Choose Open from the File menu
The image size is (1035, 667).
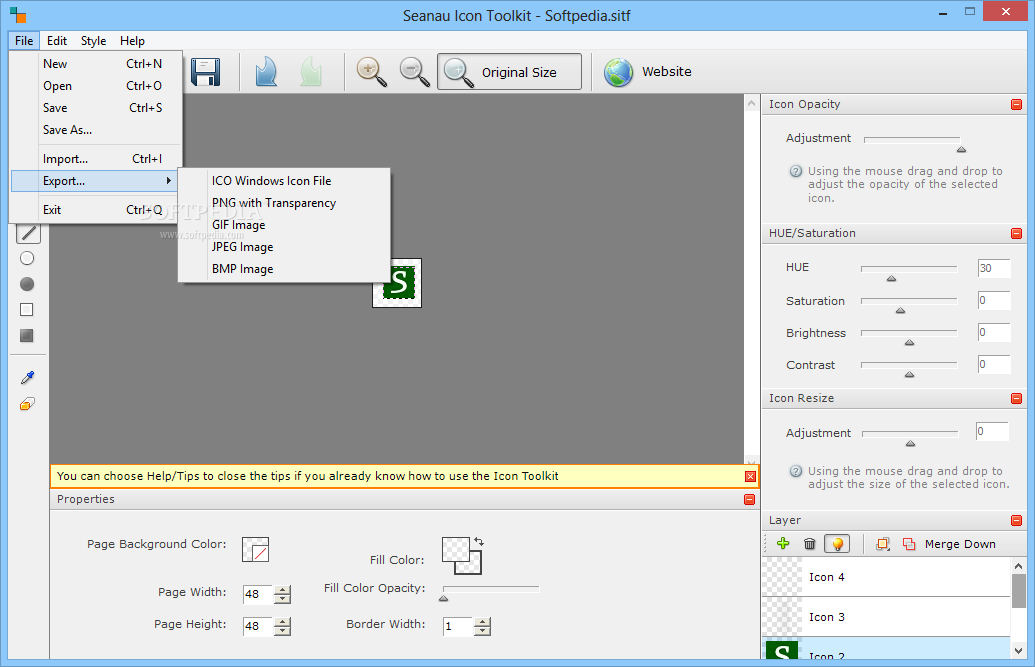click(x=96, y=86)
